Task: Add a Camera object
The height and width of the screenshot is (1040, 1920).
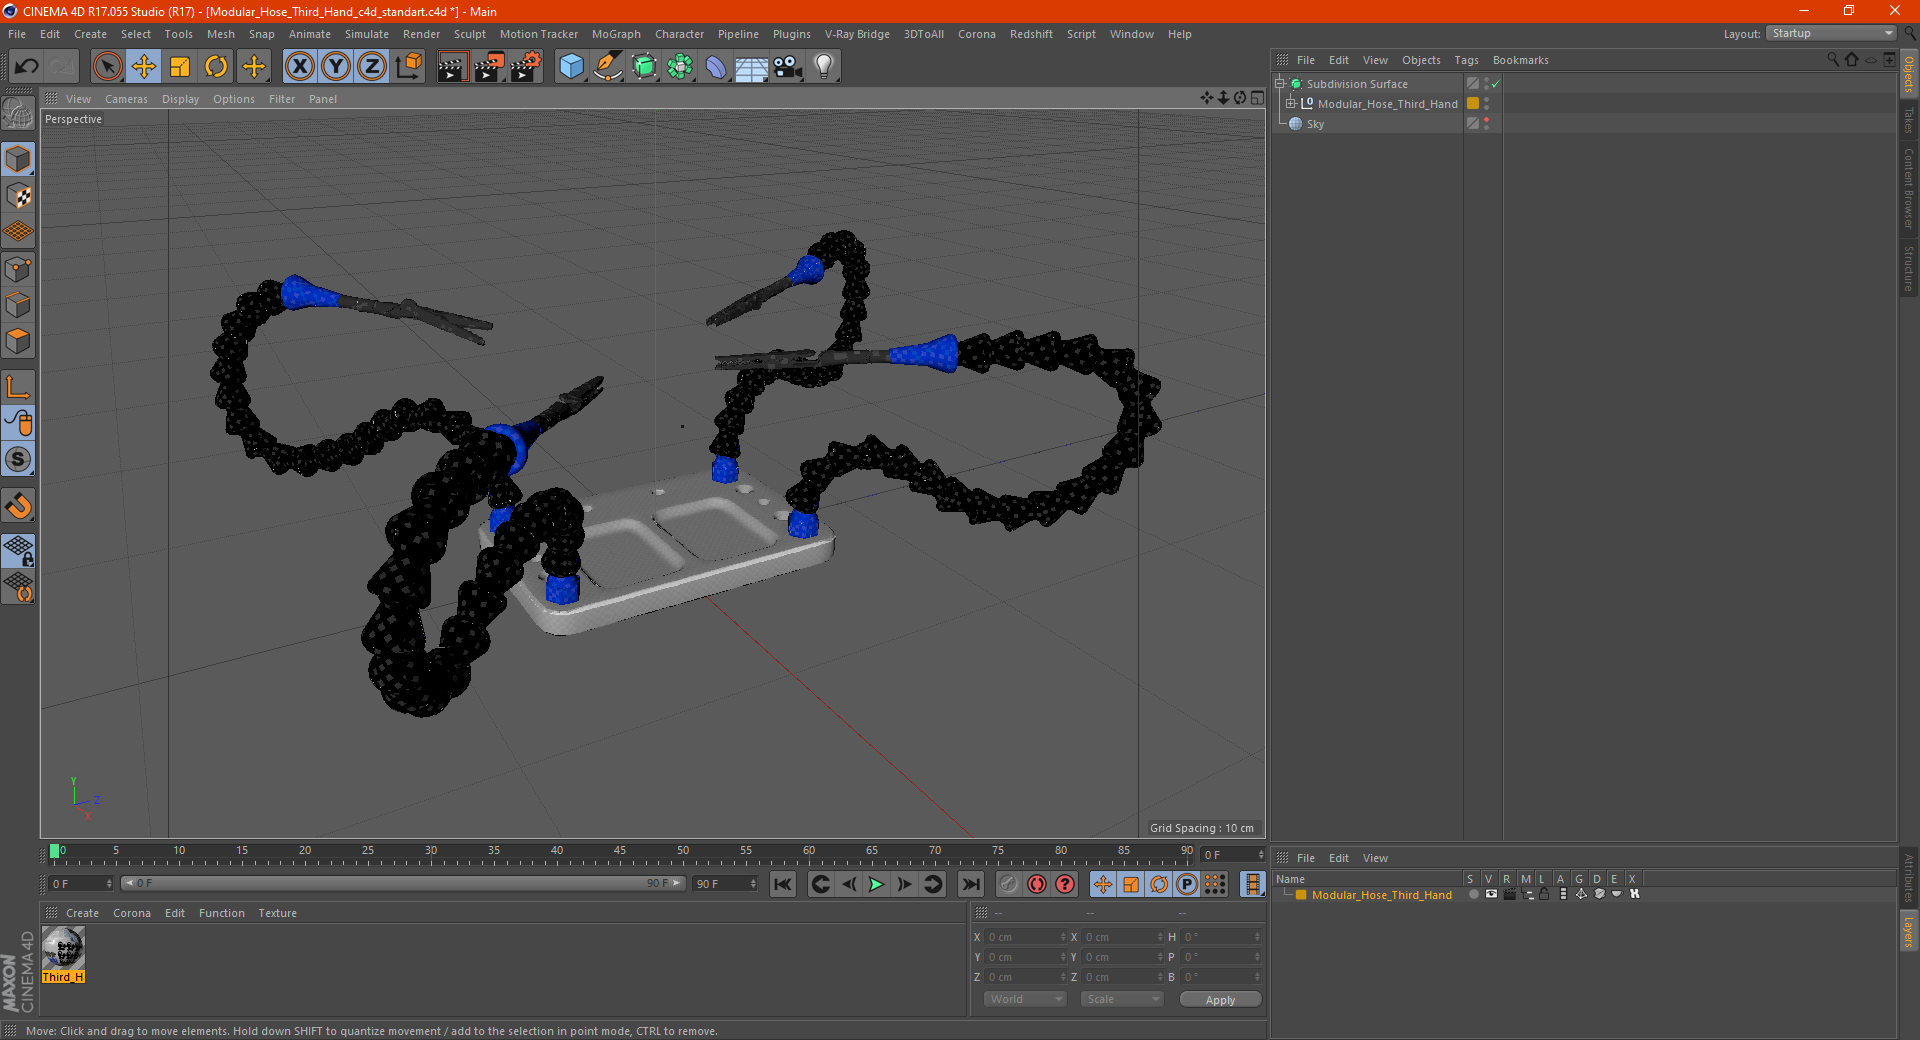Action: tap(788, 67)
